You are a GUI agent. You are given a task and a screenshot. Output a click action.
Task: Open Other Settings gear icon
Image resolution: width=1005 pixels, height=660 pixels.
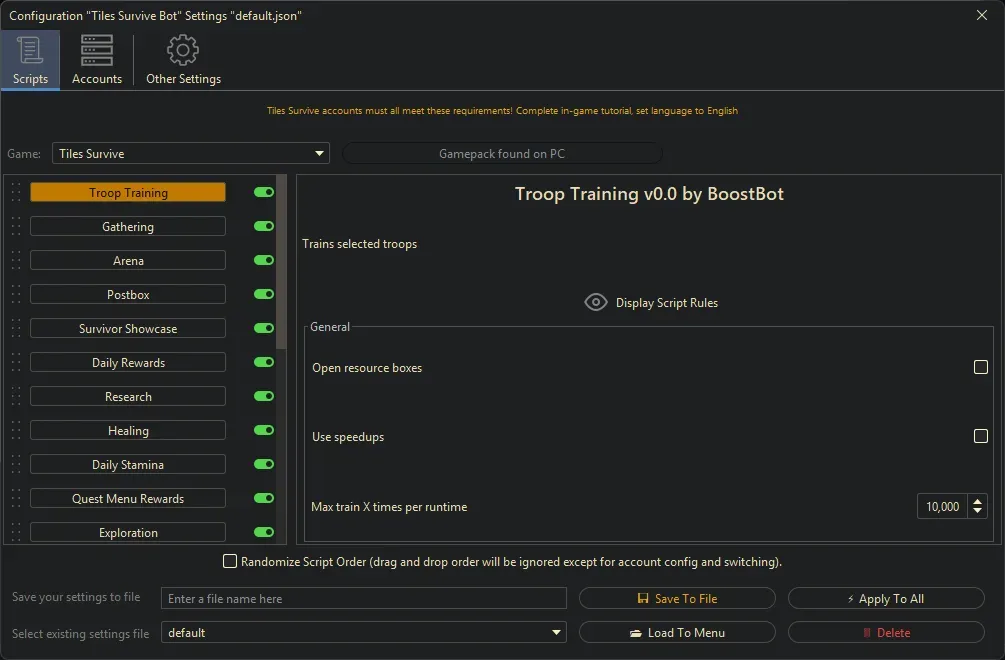click(183, 50)
